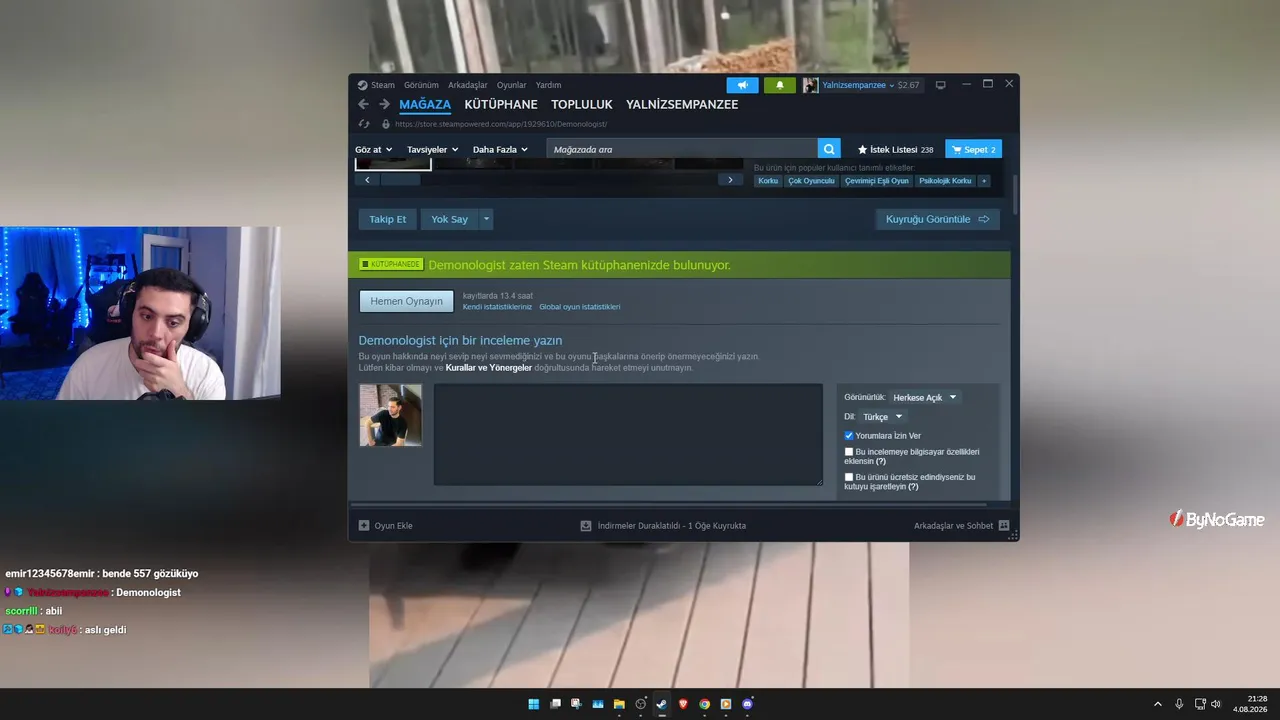Open Steam announcements megaphone button
This screenshot has height=720, width=1280.
coord(742,85)
